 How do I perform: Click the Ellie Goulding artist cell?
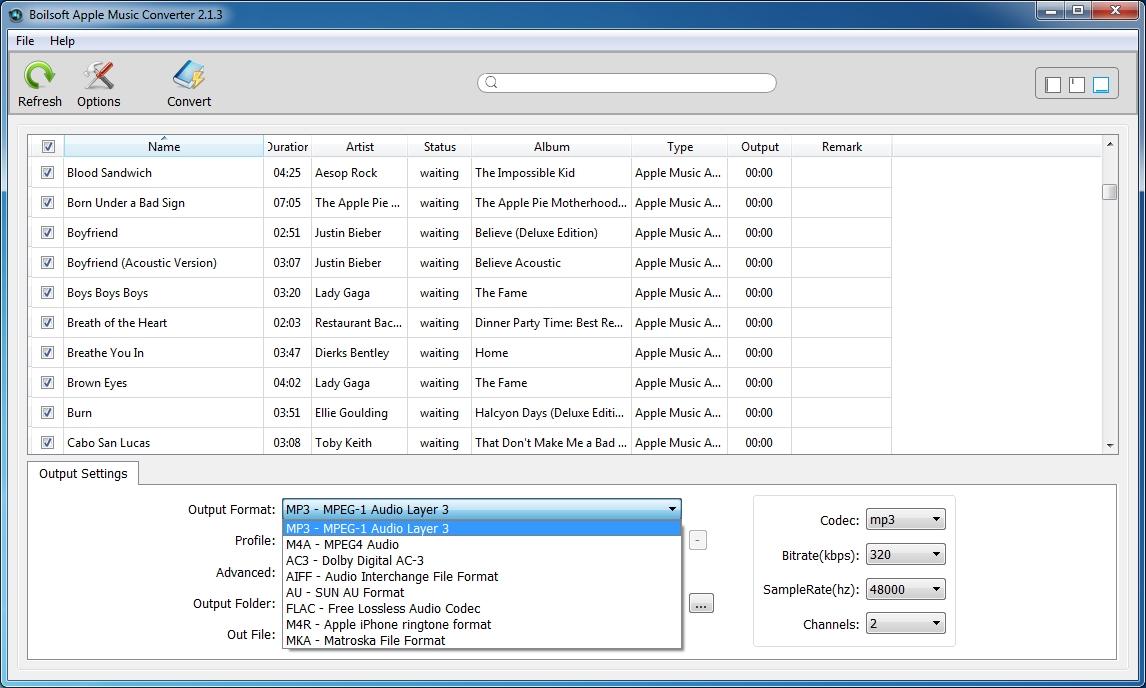pyautogui.click(x=360, y=412)
